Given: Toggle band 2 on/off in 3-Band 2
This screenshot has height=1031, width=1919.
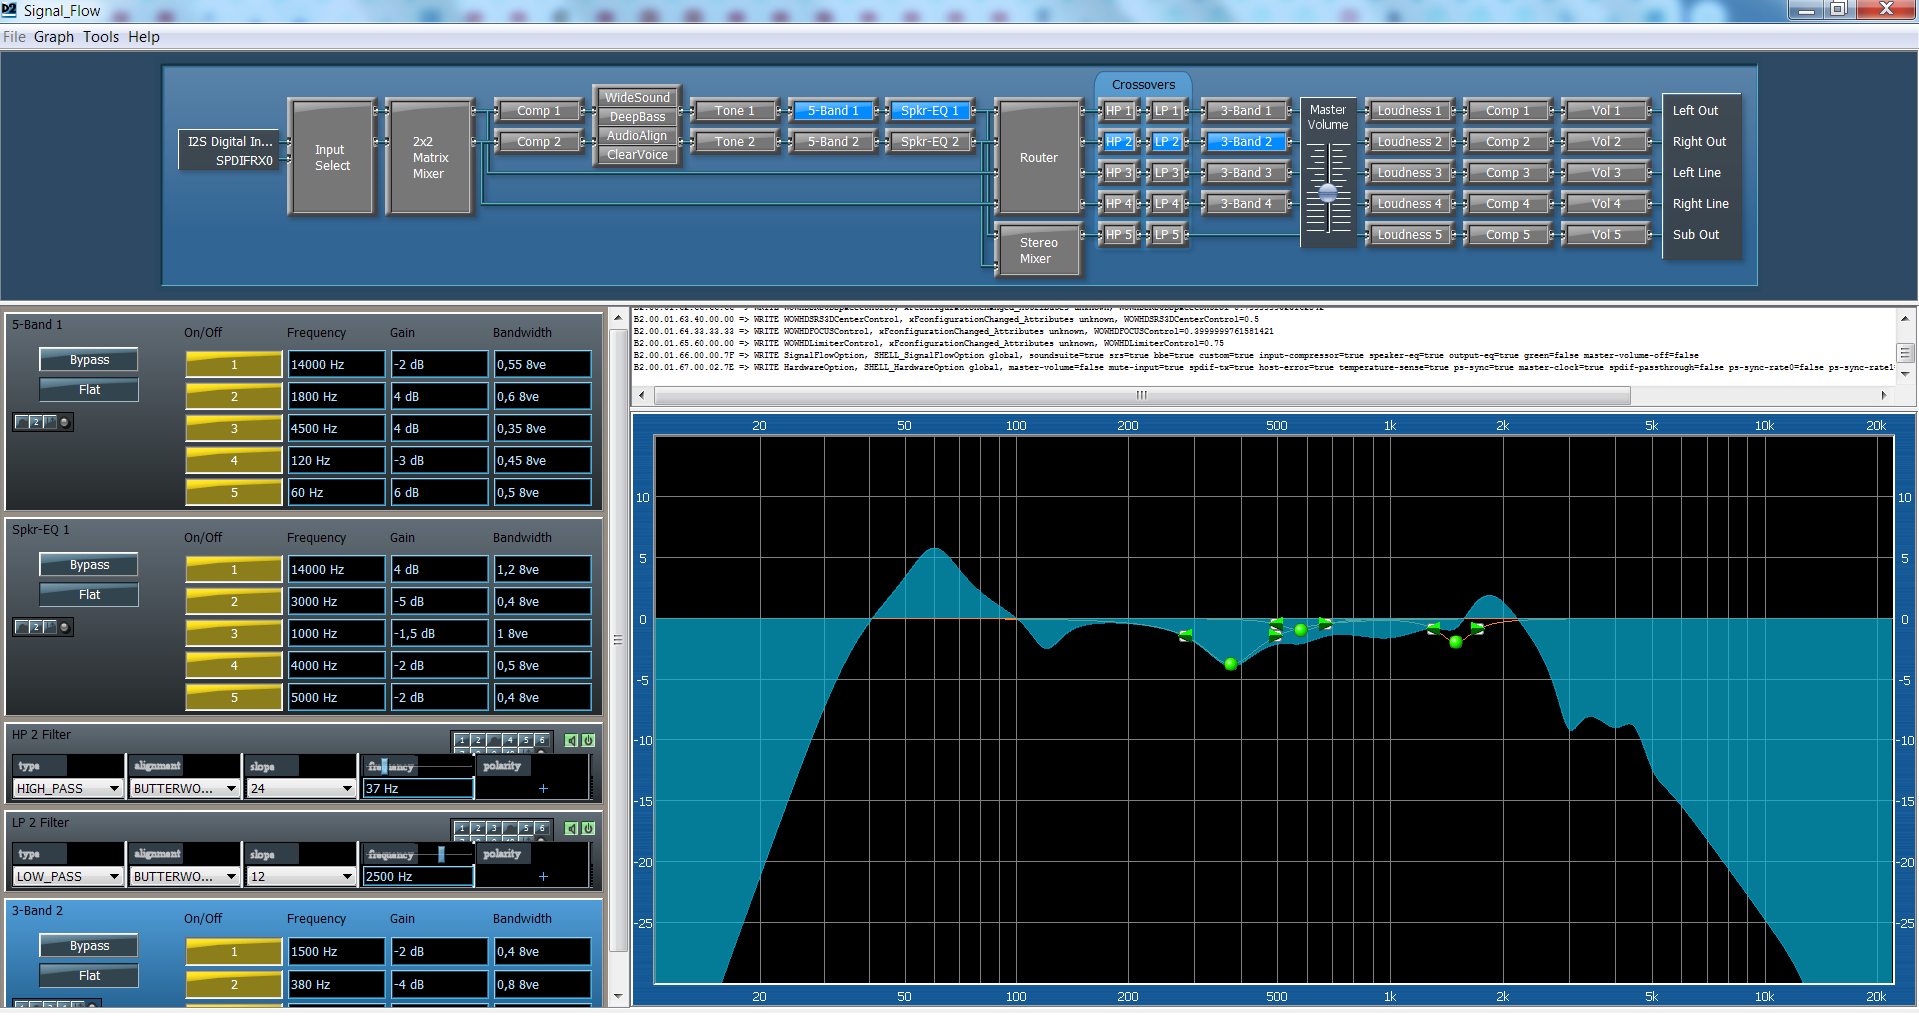Looking at the screenshot, I should click(x=234, y=985).
